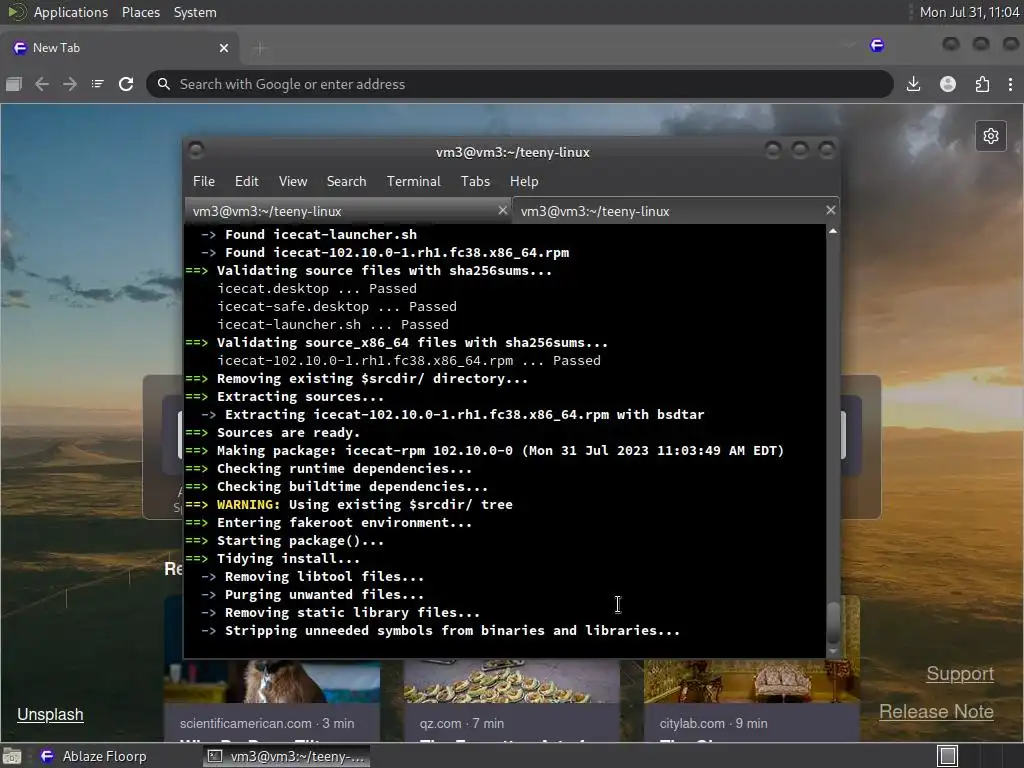Select the New Tab browser tab
The width and height of the screenshot is (1024, 768).
point(121,48)
